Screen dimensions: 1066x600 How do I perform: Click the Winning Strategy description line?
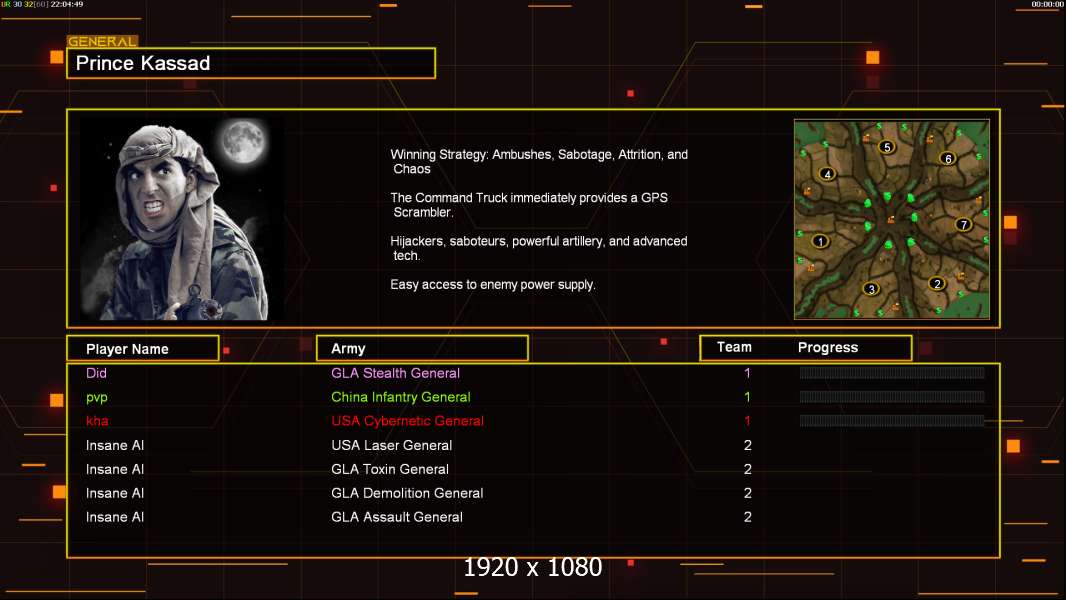pos(539,162)
